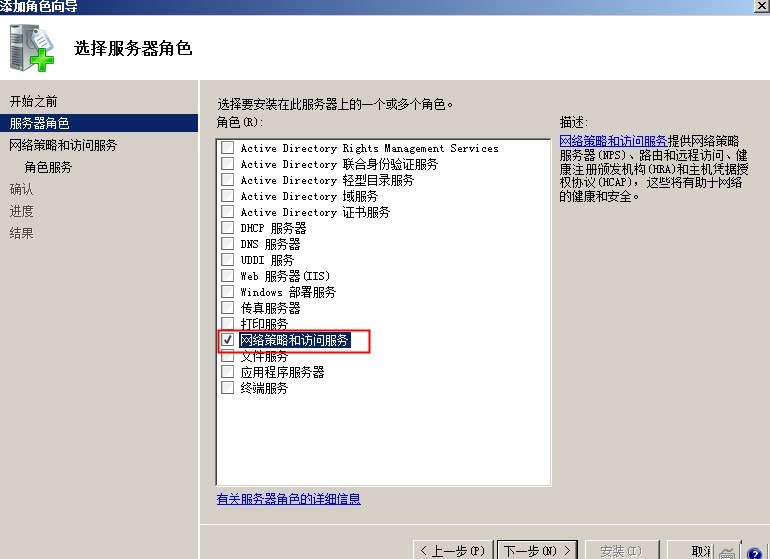Viewport: 770px width, 559px height.
Task: Enable the DHCP 服务器 role checkbox
Action: pos(227,227)
